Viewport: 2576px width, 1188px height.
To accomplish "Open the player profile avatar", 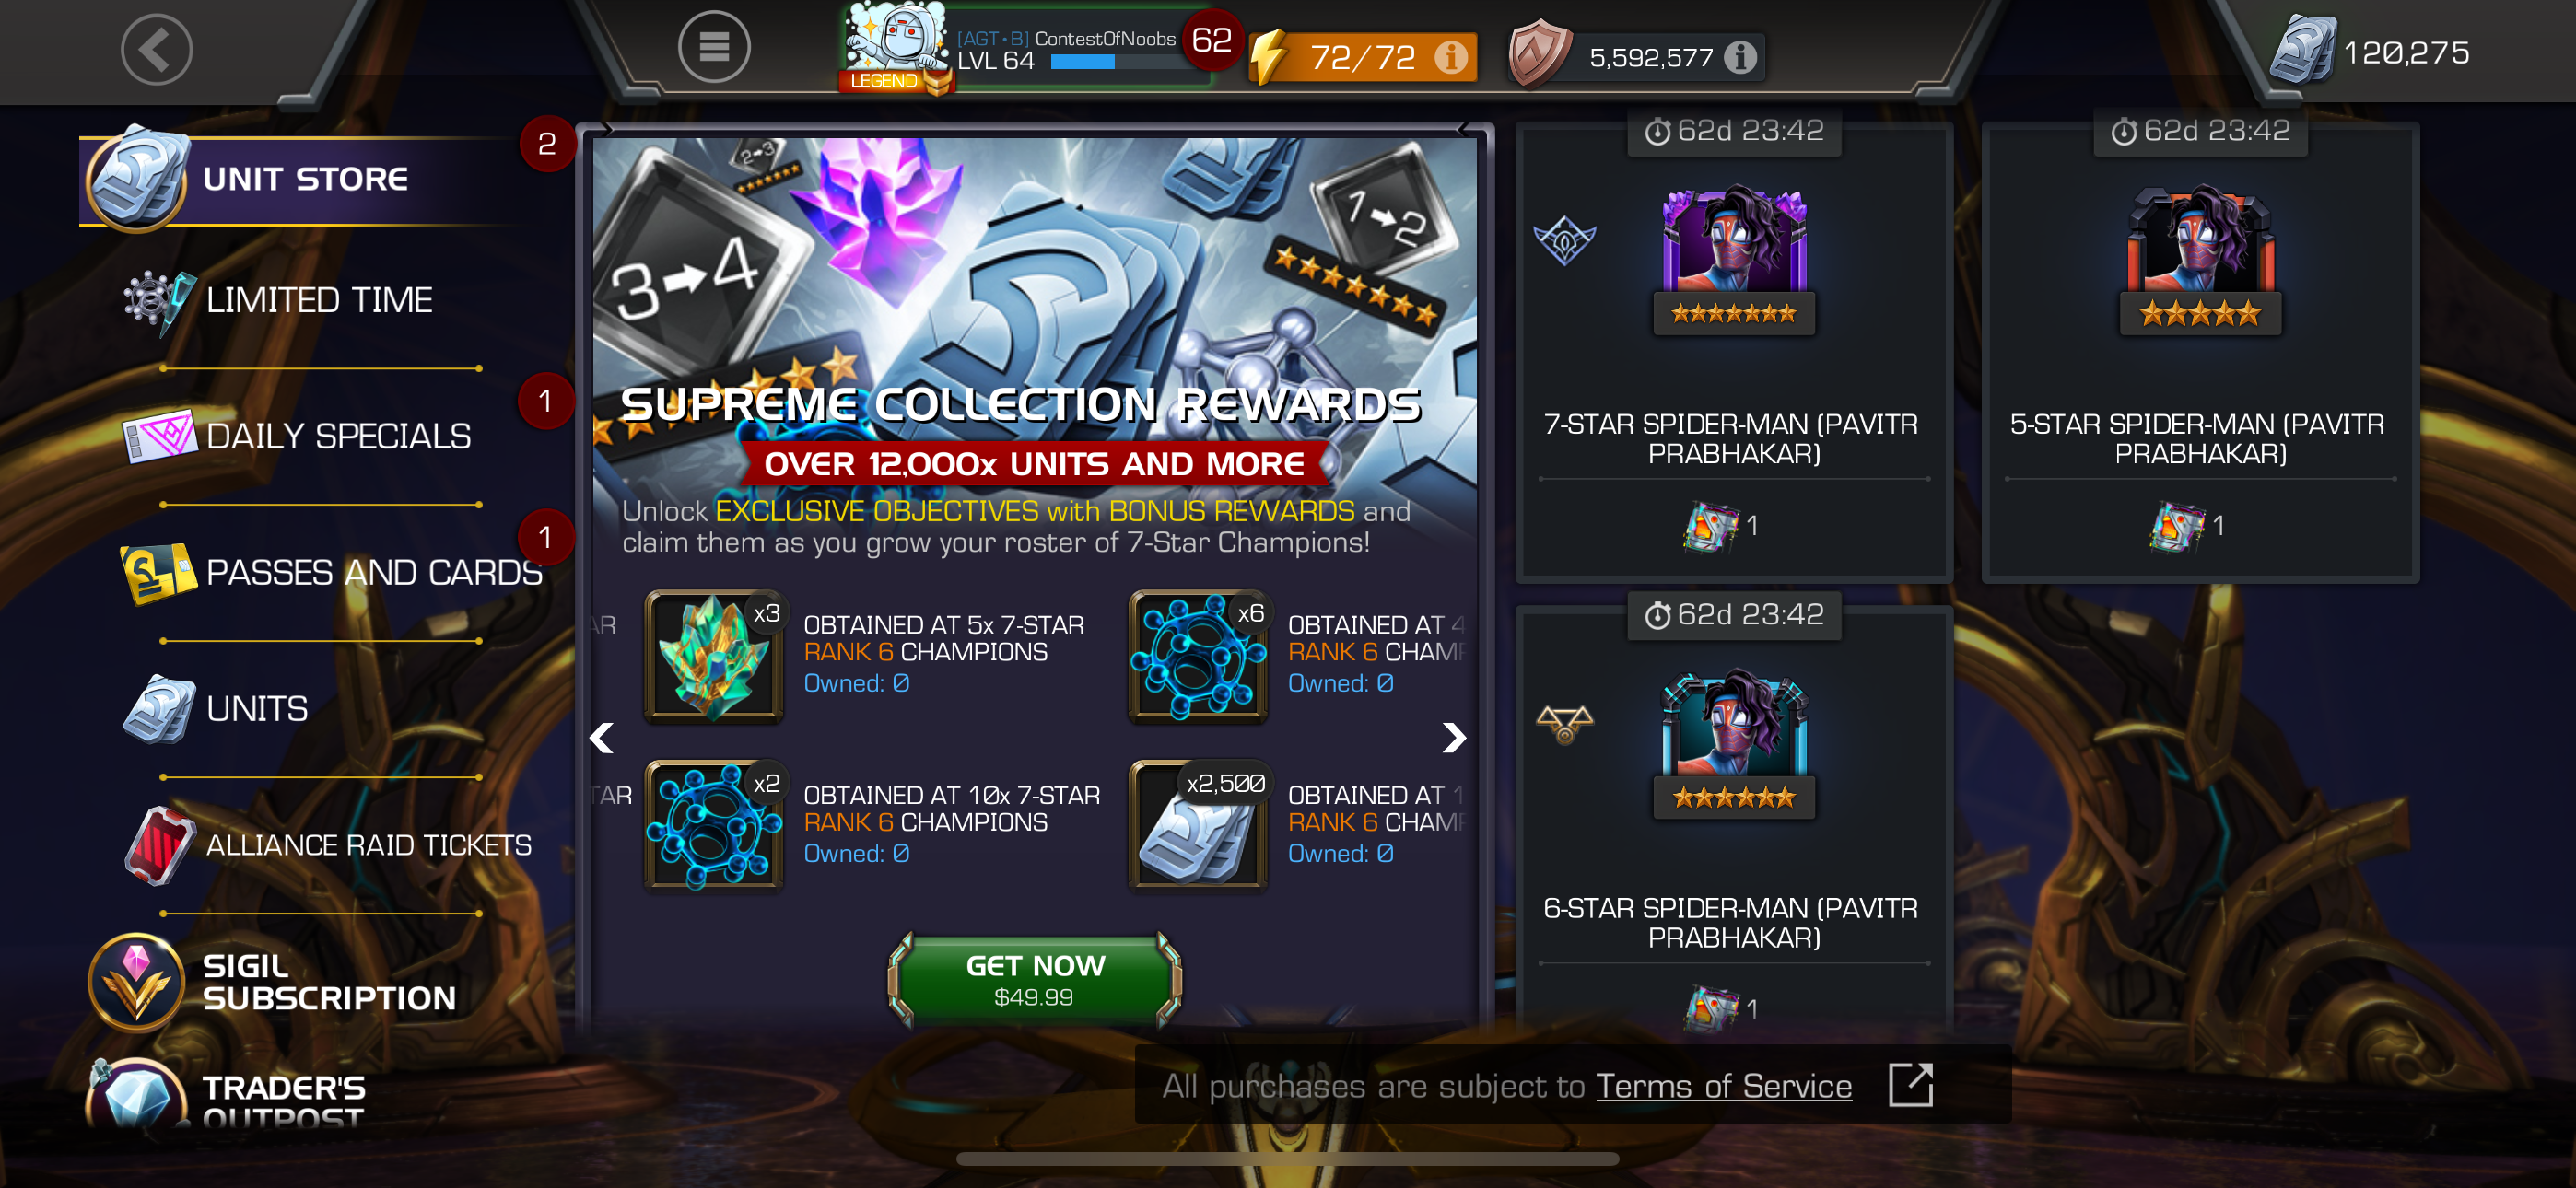I will 894,48.
